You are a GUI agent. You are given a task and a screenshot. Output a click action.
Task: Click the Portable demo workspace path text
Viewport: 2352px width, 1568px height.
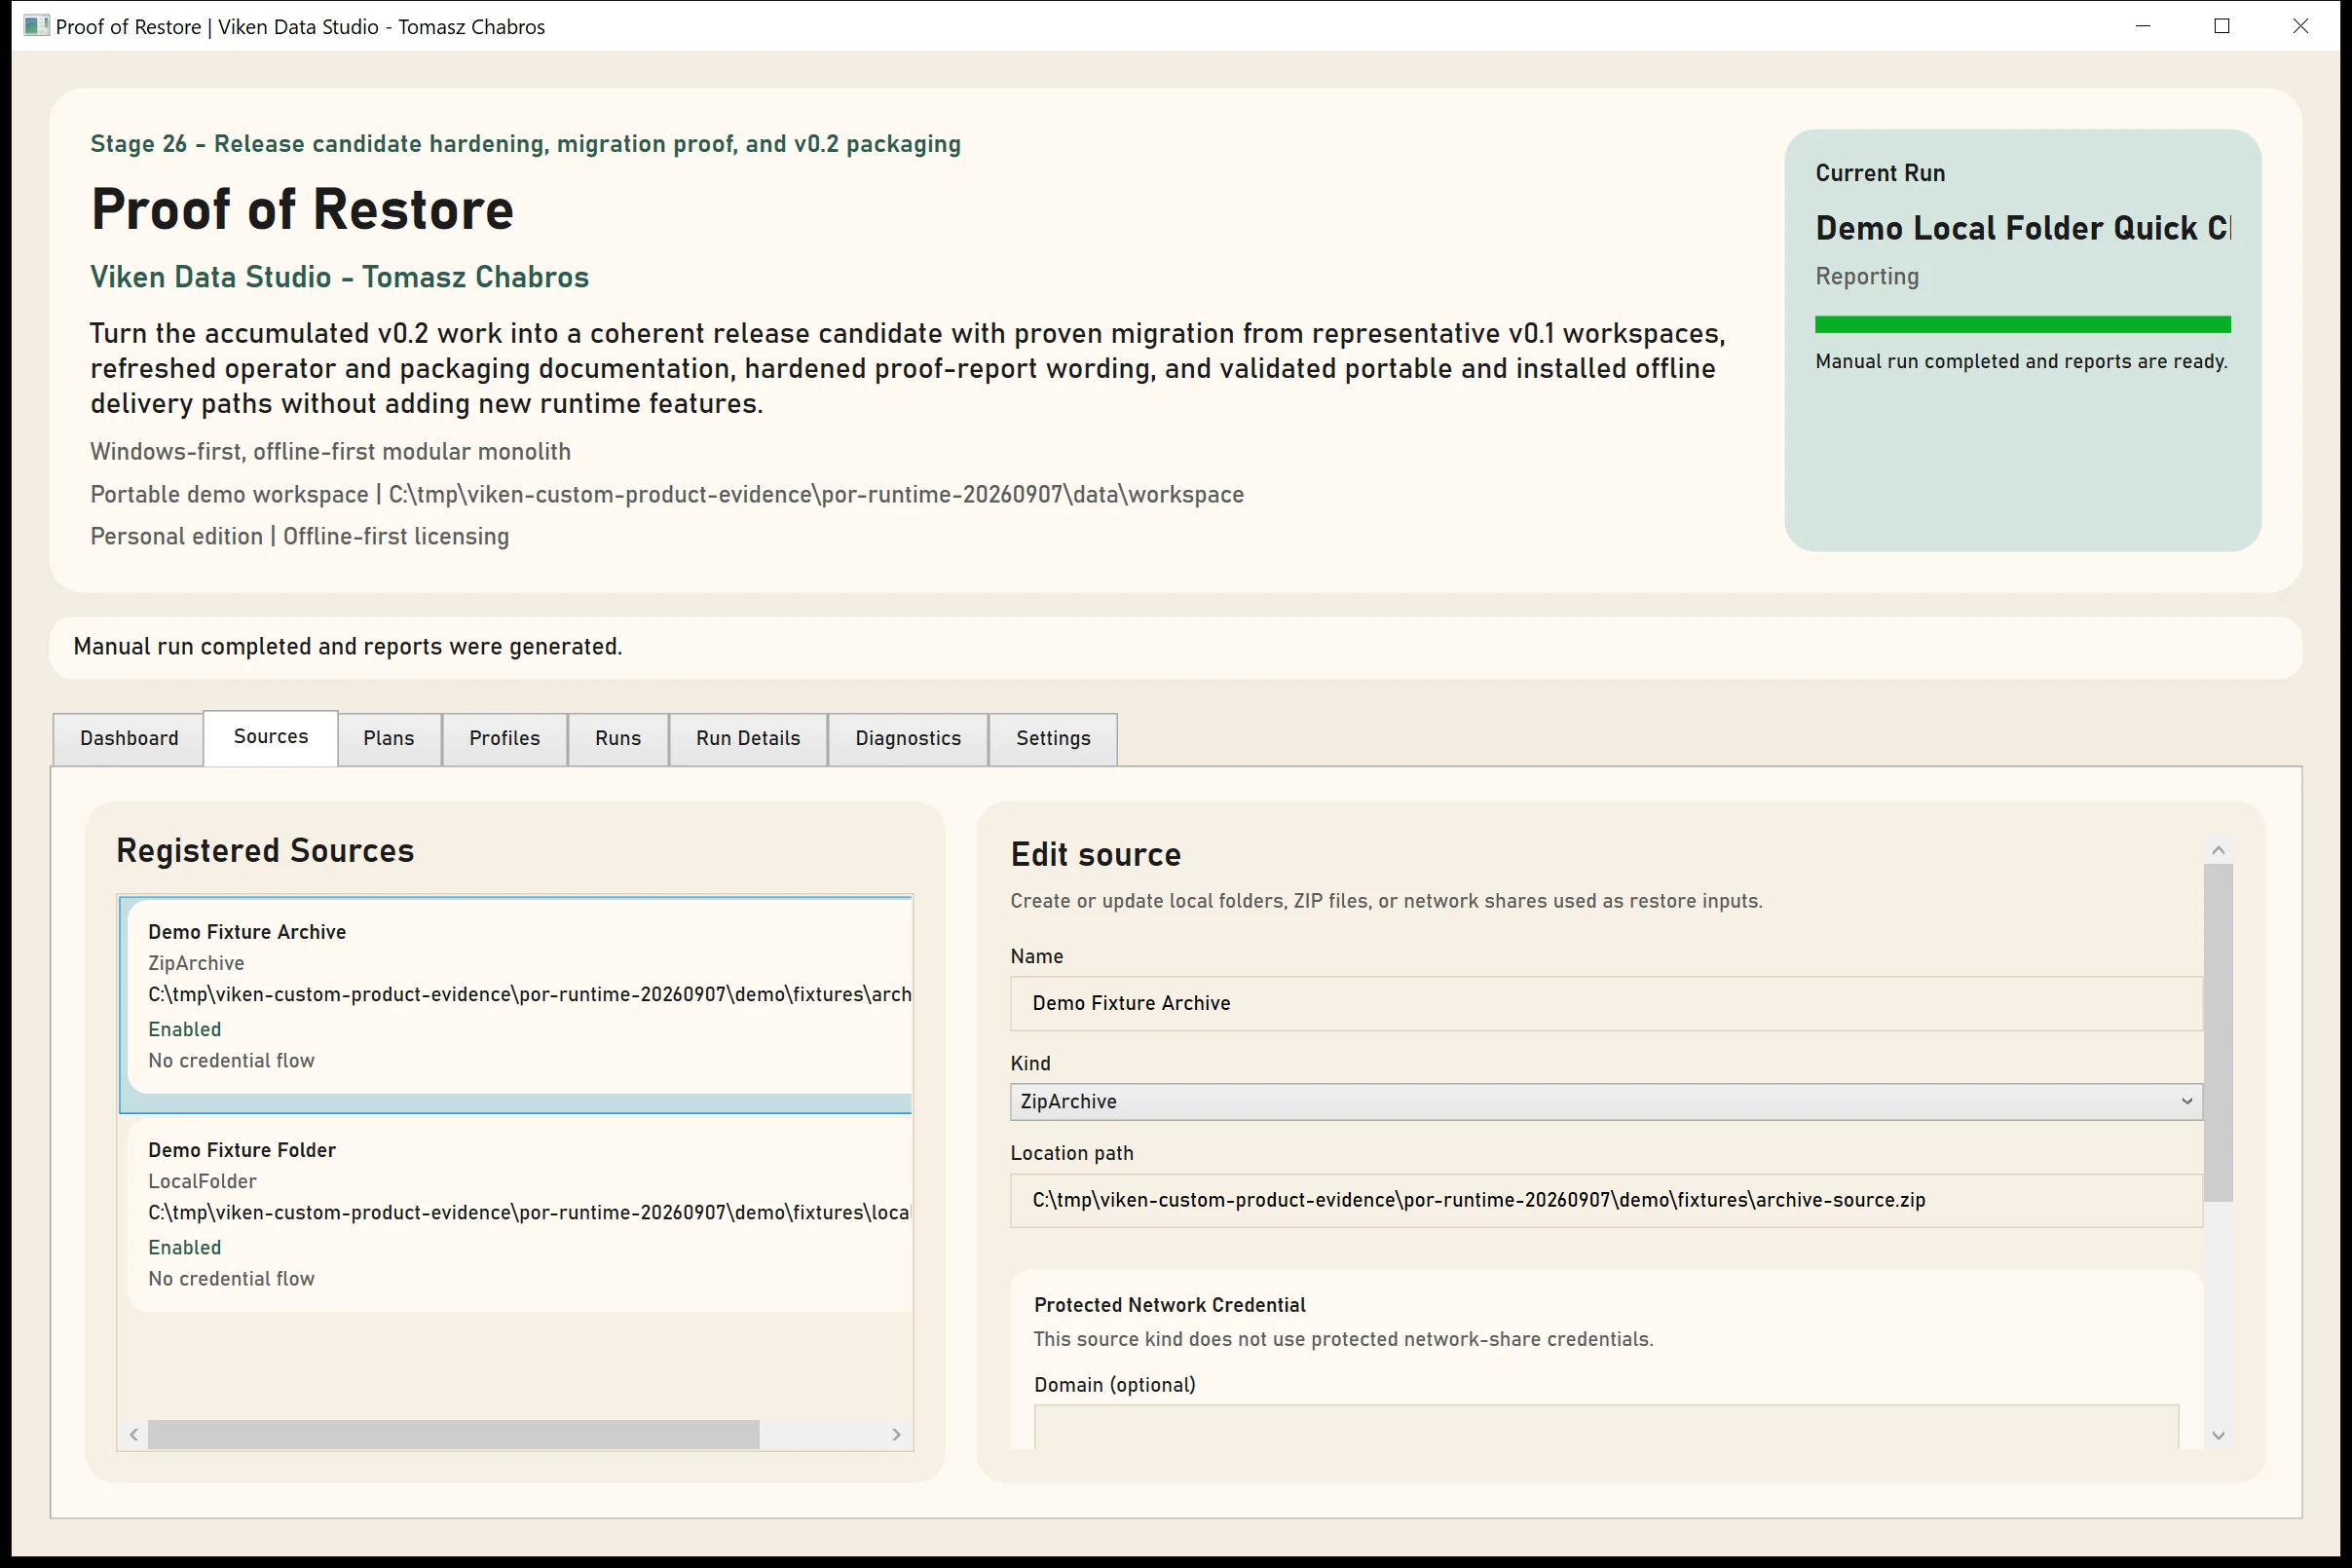point(667,495)
